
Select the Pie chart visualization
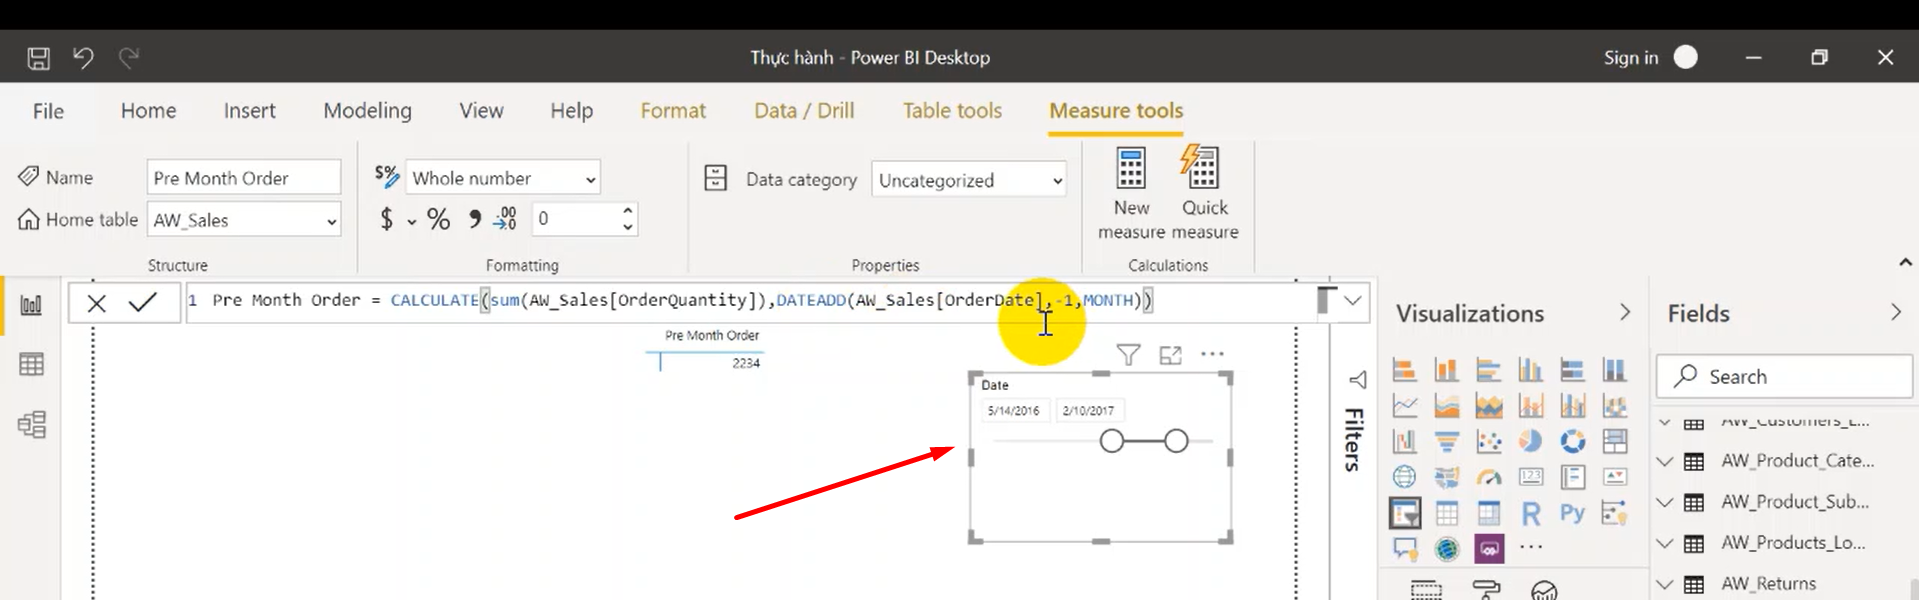pyautogui.click(x=1531, y=441)
